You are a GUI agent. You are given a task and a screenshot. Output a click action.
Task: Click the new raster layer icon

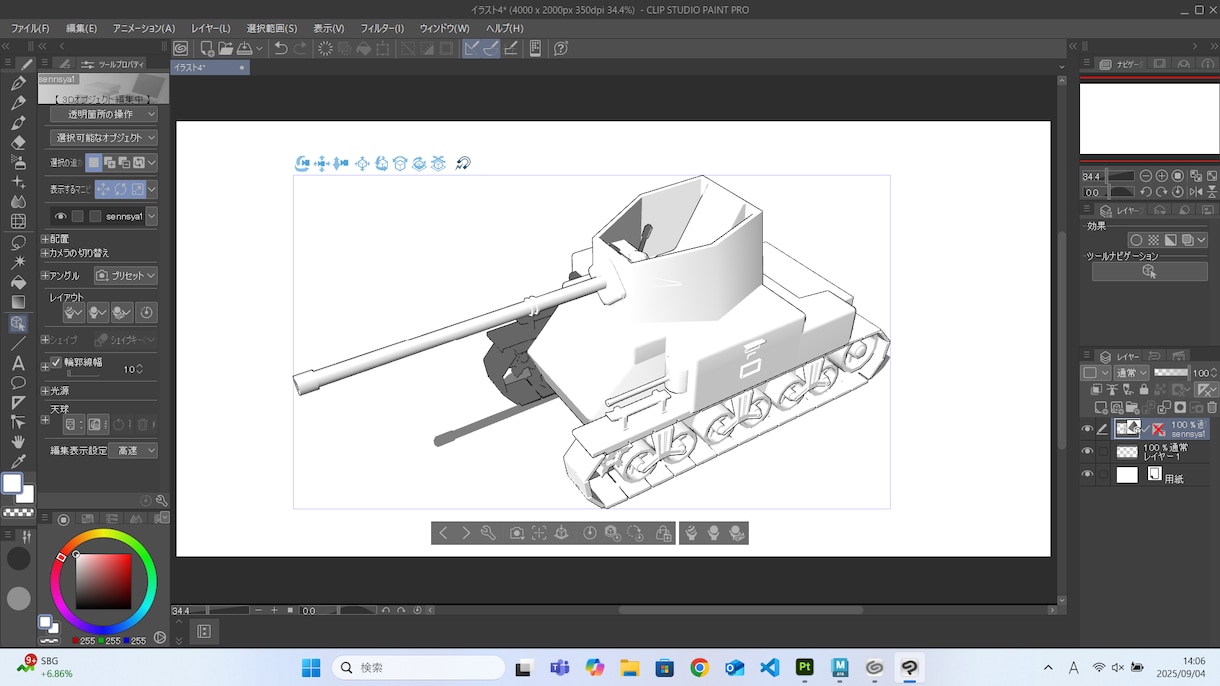pyautogui.click(x=1101, y=407)
